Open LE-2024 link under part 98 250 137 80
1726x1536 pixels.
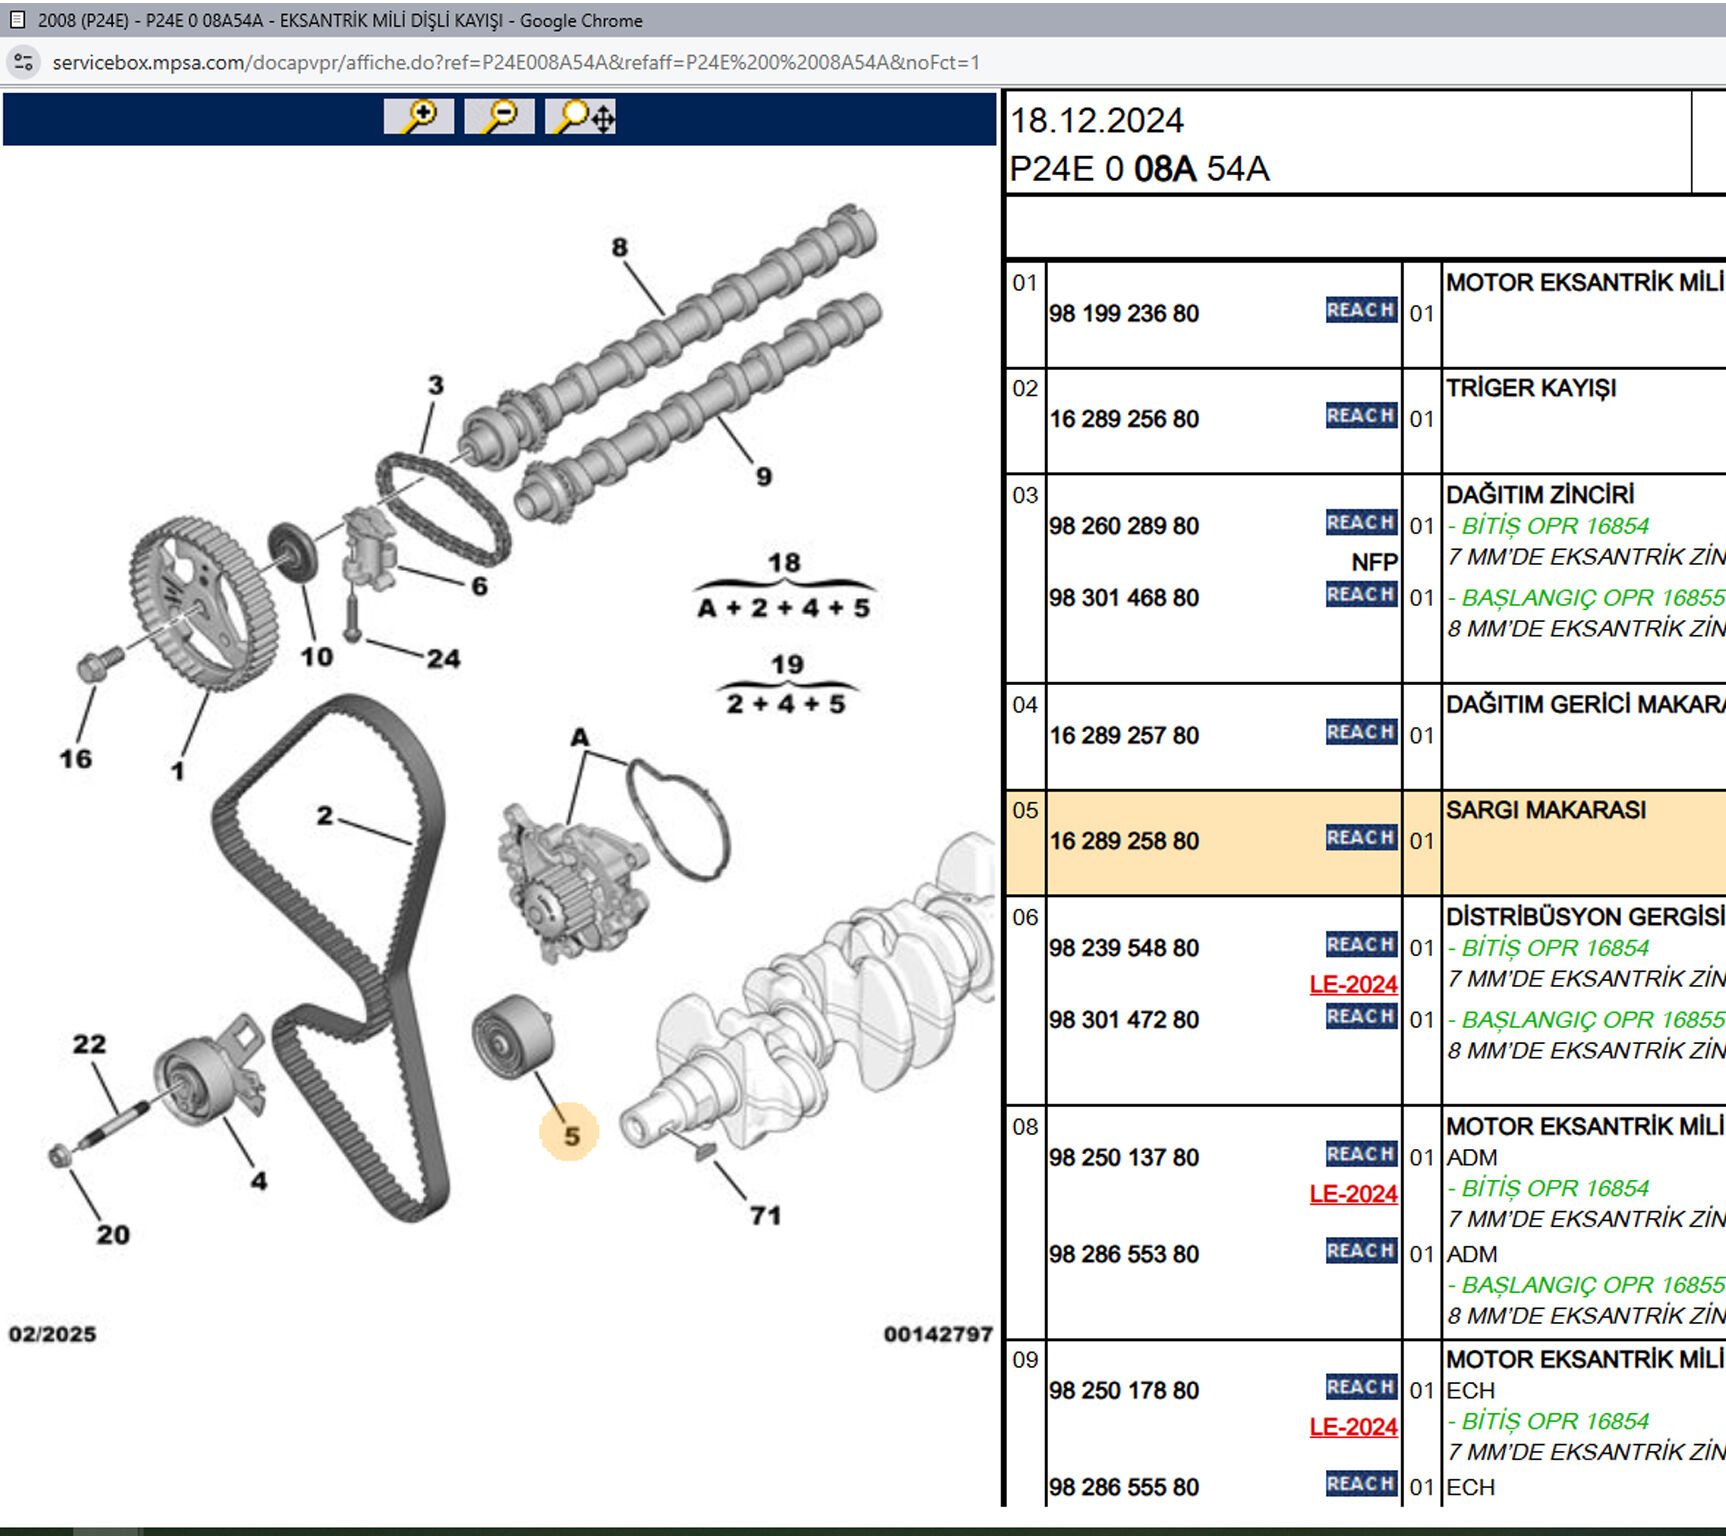[x=1353, y=1193]
